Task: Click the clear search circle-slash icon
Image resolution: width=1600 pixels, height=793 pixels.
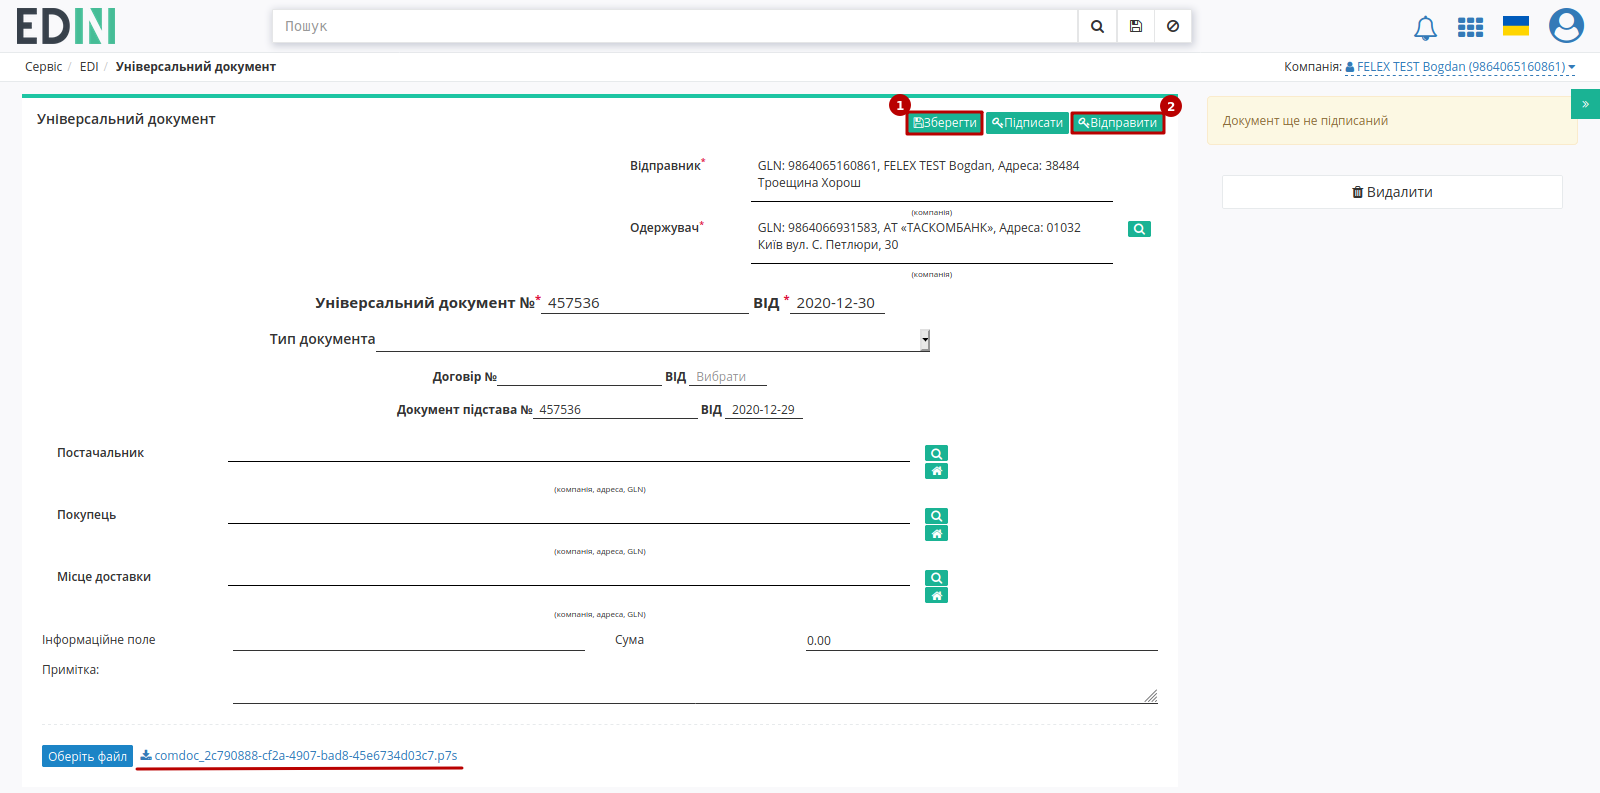Action: 1173,26
